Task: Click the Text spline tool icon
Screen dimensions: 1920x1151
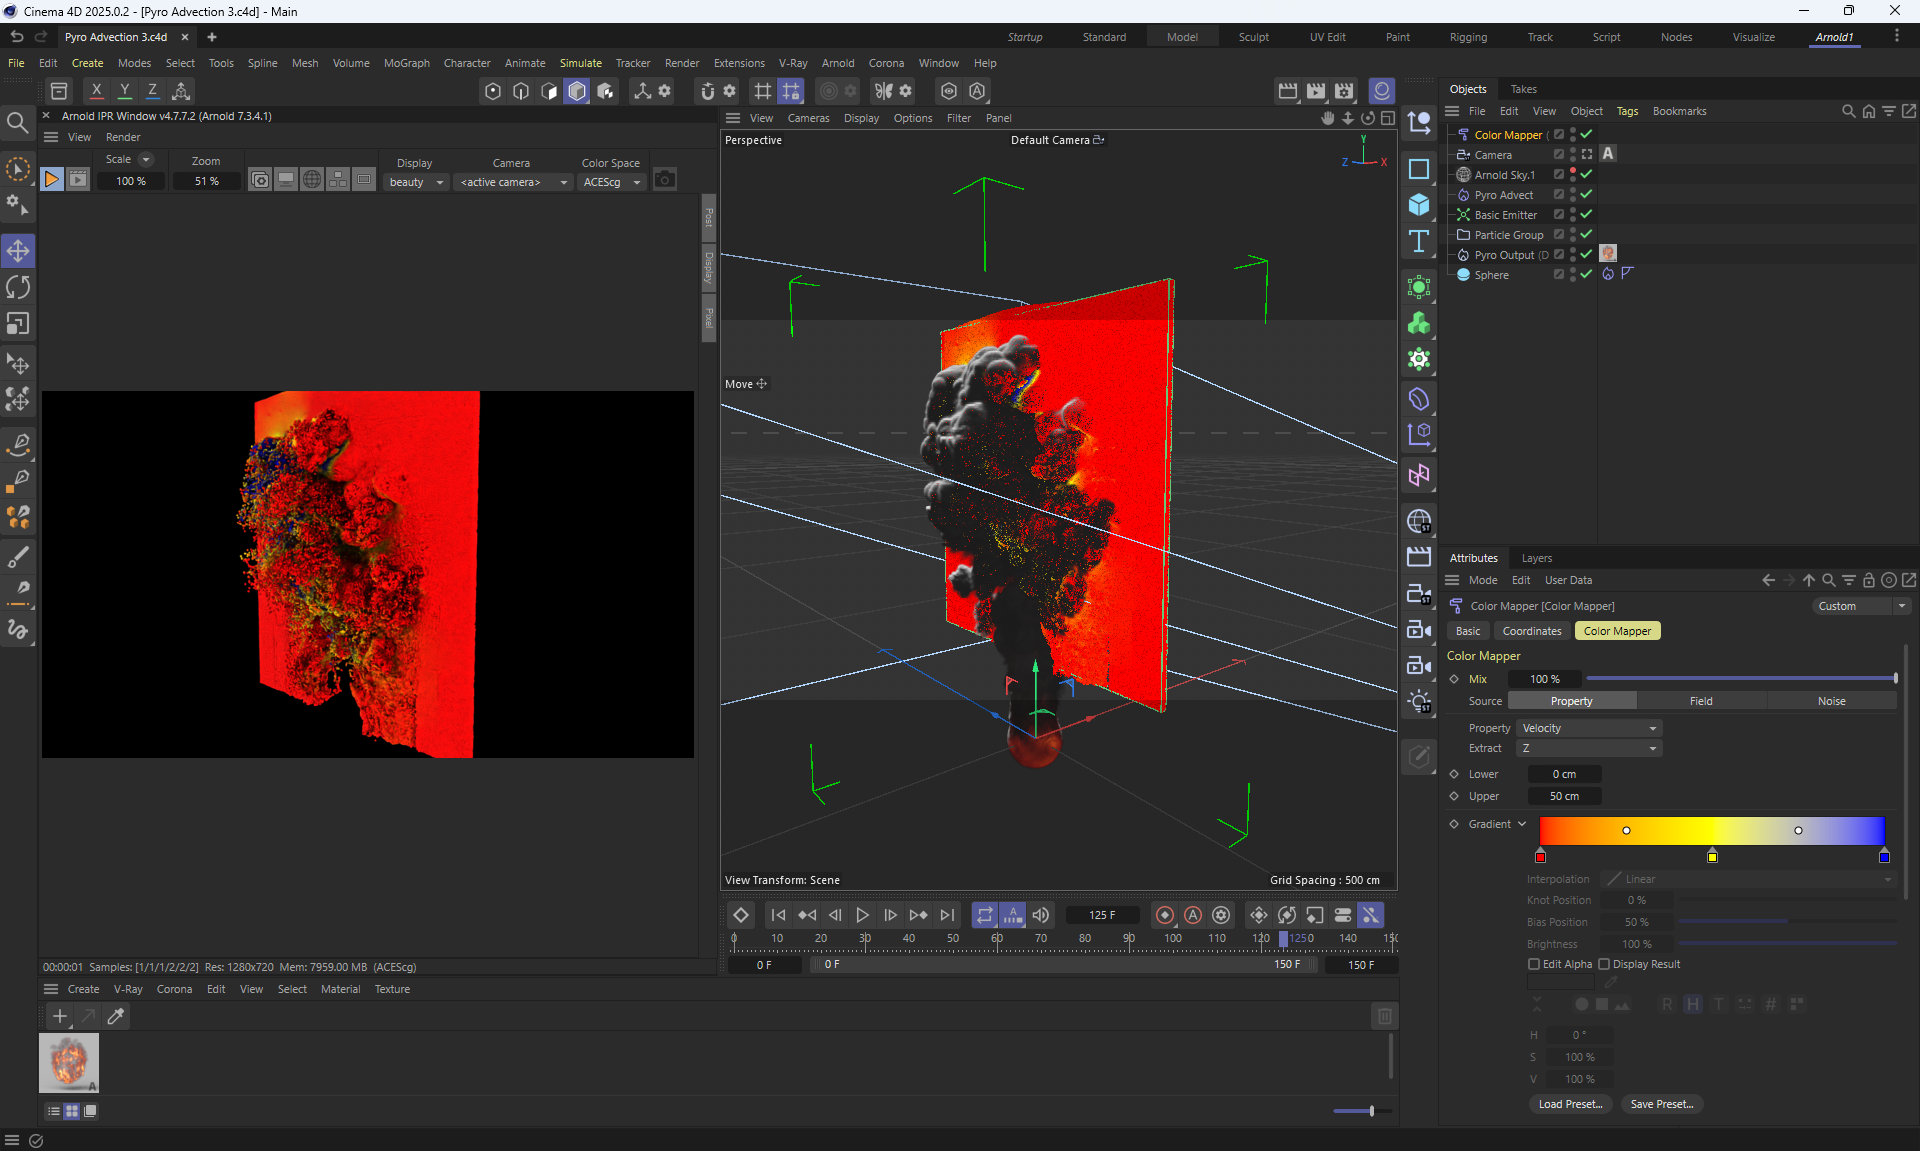Action: pyautogui.click(x=1418, y=241)
